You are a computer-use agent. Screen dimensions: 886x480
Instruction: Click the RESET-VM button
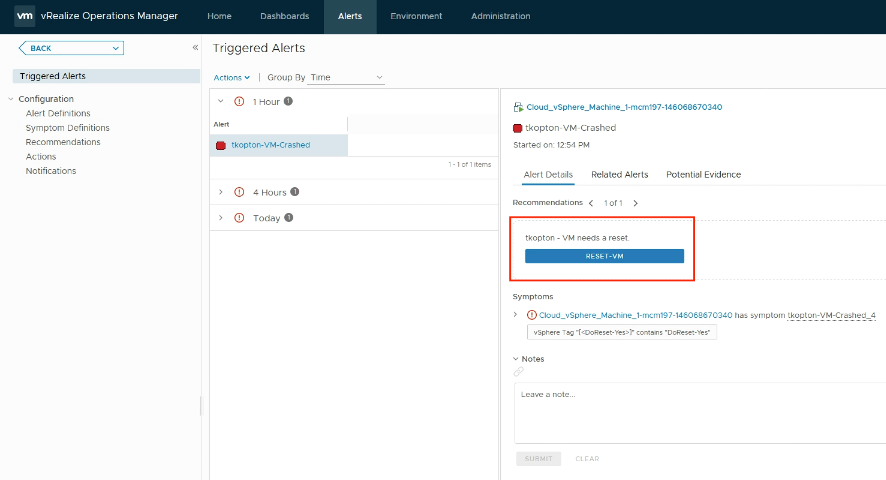tap(604, 256)
